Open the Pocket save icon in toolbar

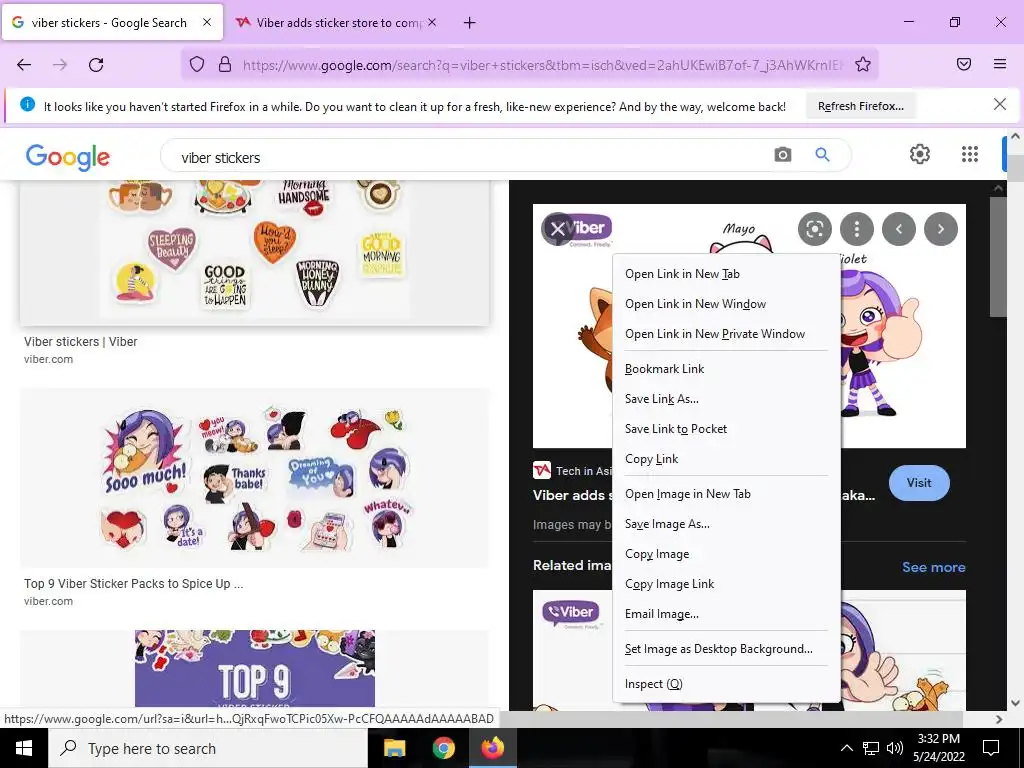pos(964,64)
